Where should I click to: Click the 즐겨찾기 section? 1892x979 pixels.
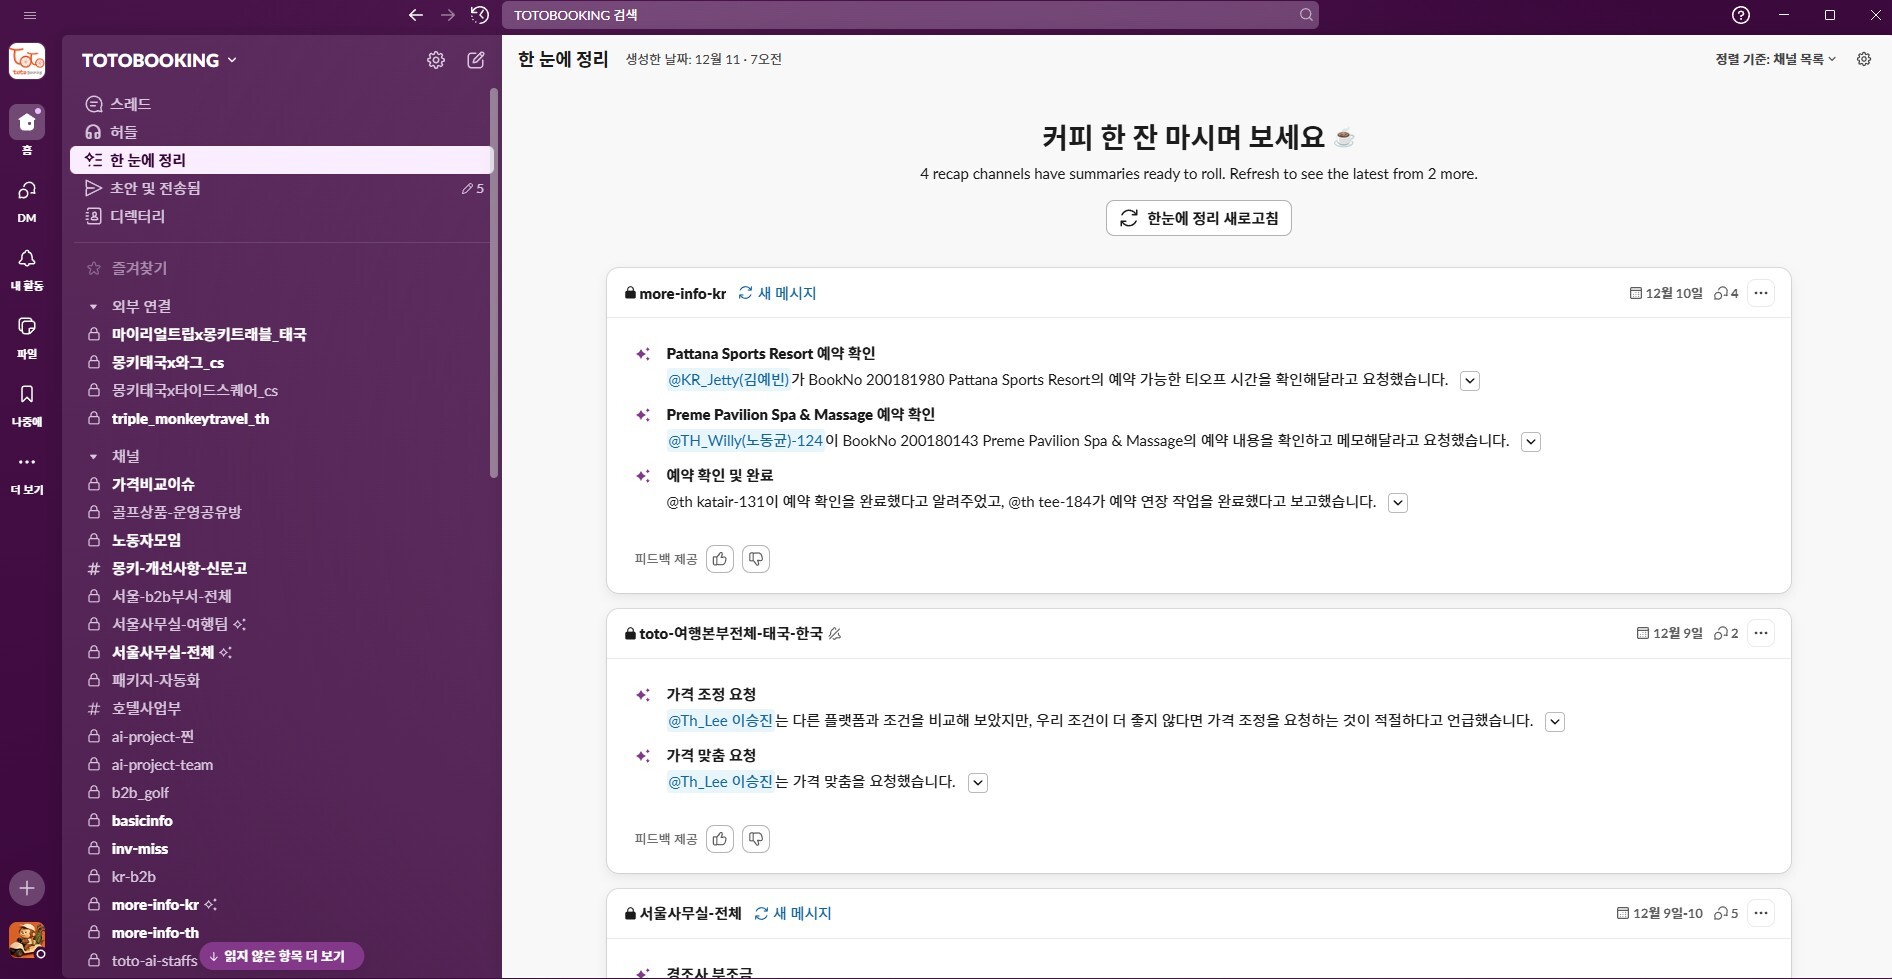[139, 268]
